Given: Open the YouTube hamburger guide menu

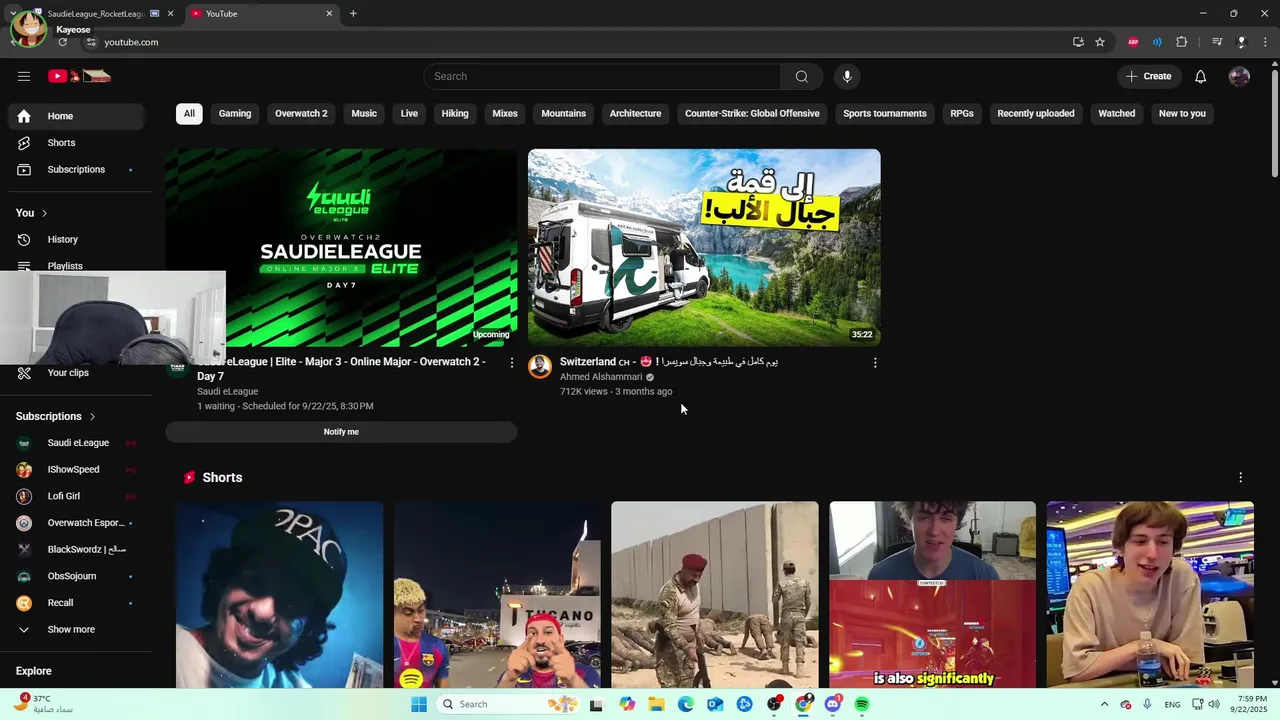Looking at the screenshot, I should tap(24, 76).
